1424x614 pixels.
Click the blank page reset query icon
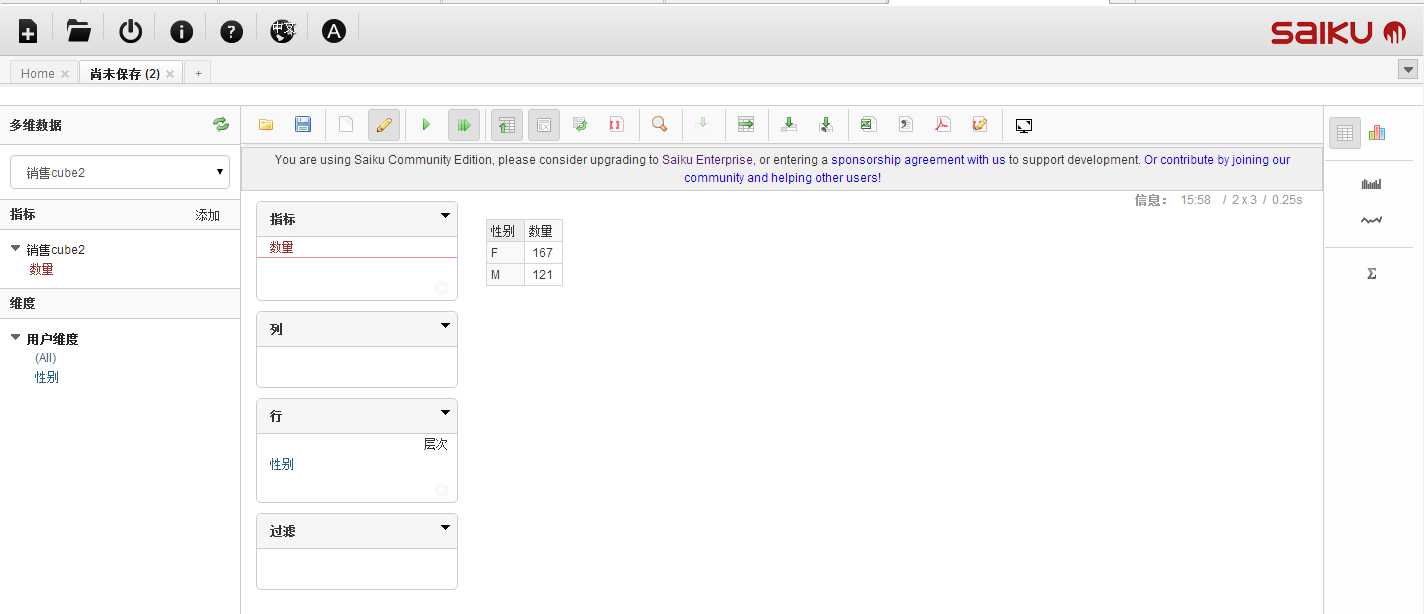coord(346,125)
